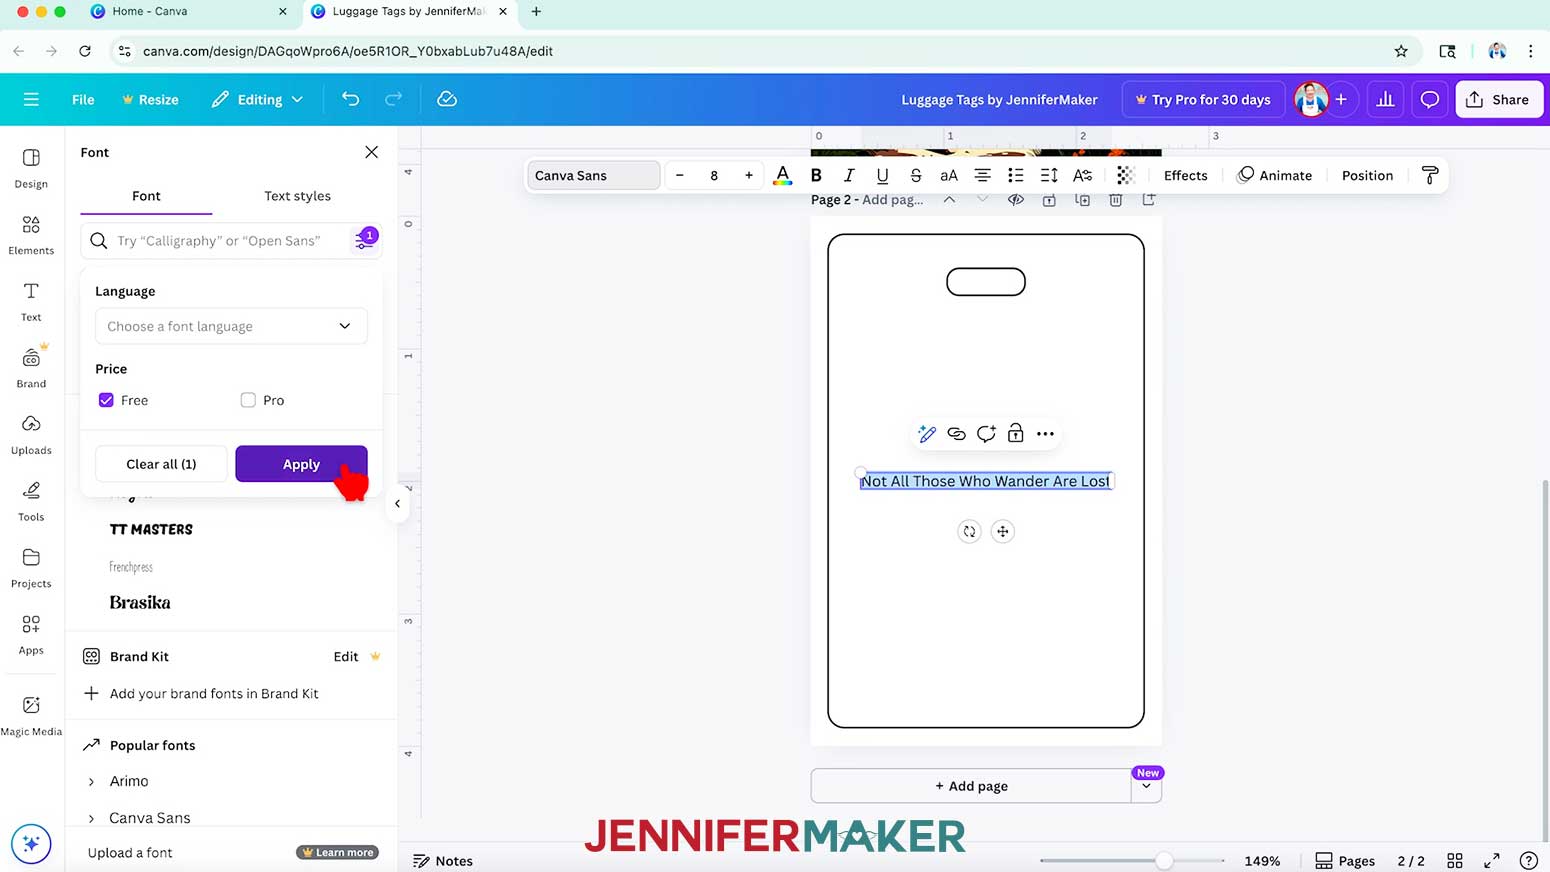Open the main hamburger menu

31,99
